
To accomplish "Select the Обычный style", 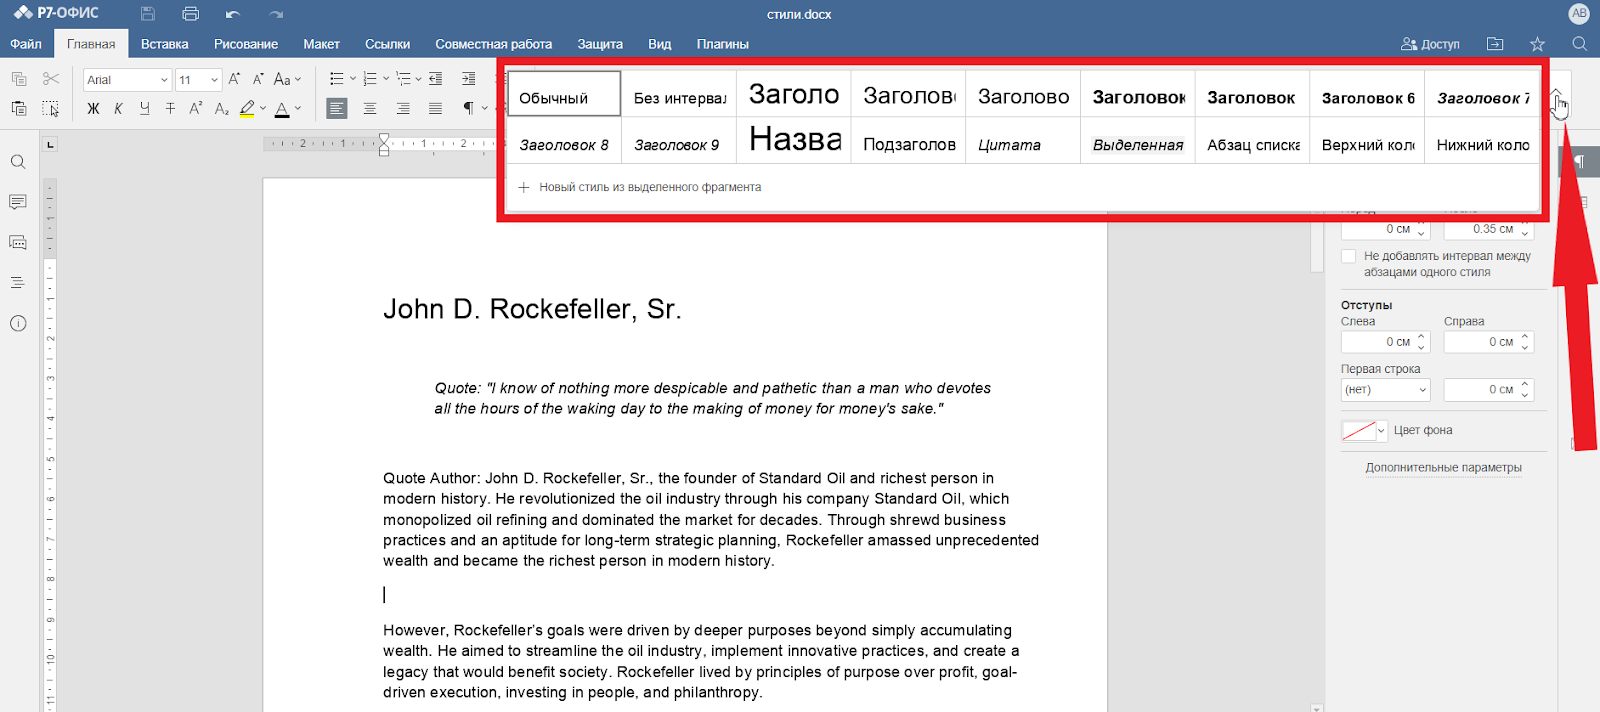I will pos(564,93).
